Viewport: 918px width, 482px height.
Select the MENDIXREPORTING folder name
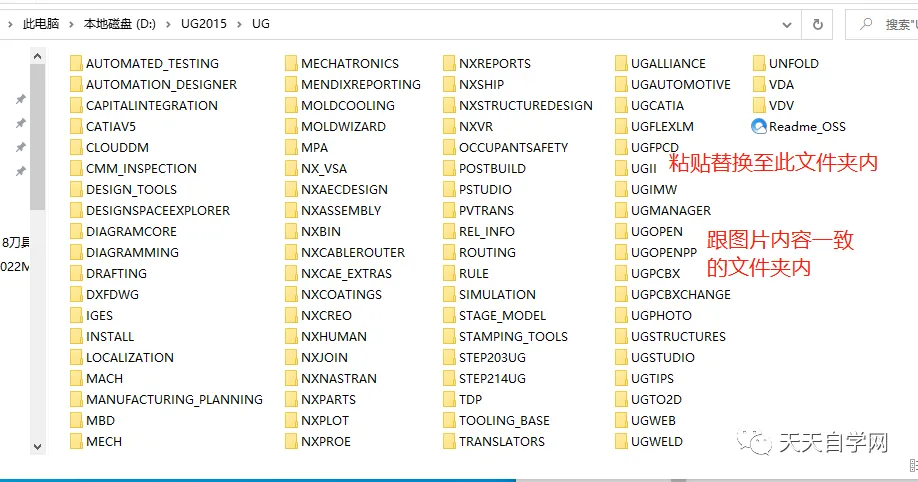pos(361,84)
